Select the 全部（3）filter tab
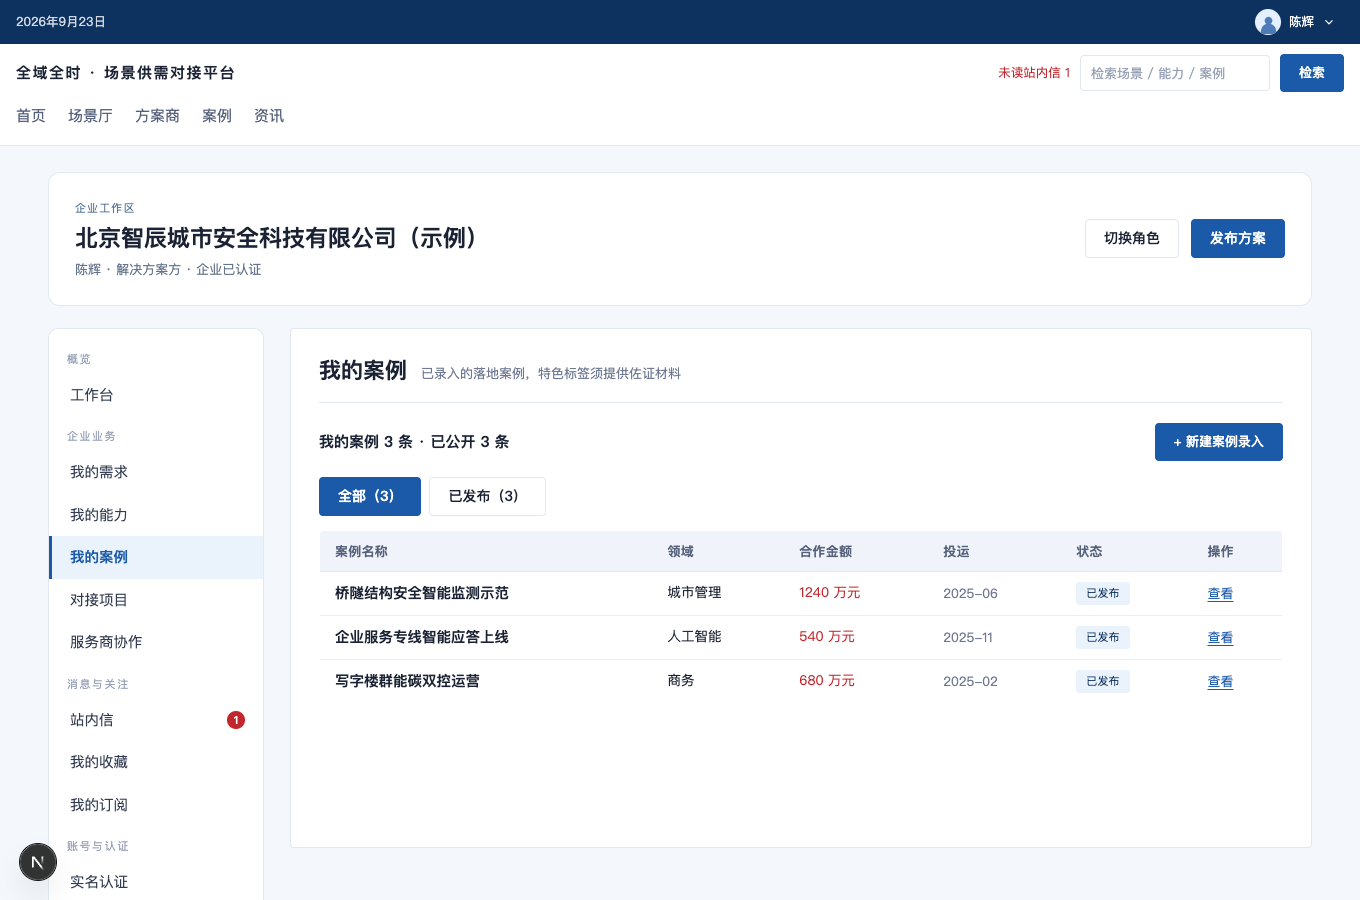The height and width of the screenshot is (900, 1360). (370, 496)
